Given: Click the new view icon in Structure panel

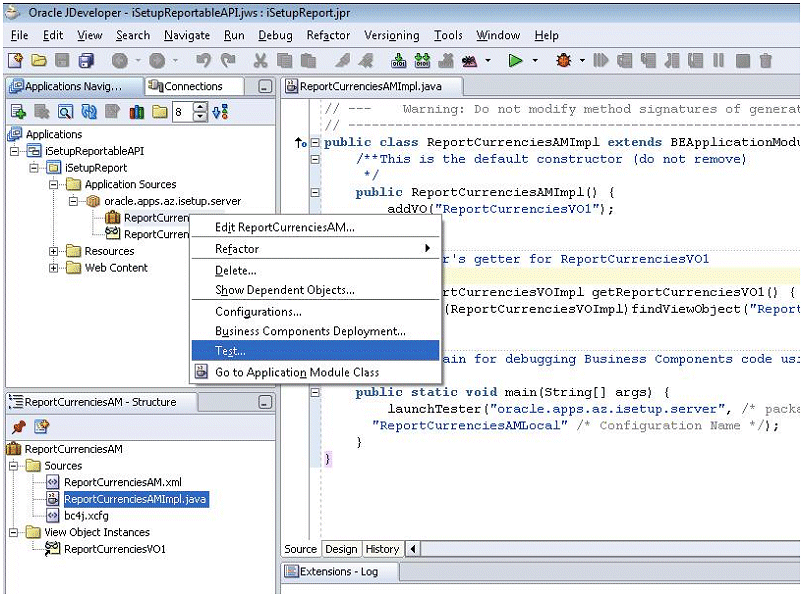Looking at the screenshot, I should click(42, 426).
